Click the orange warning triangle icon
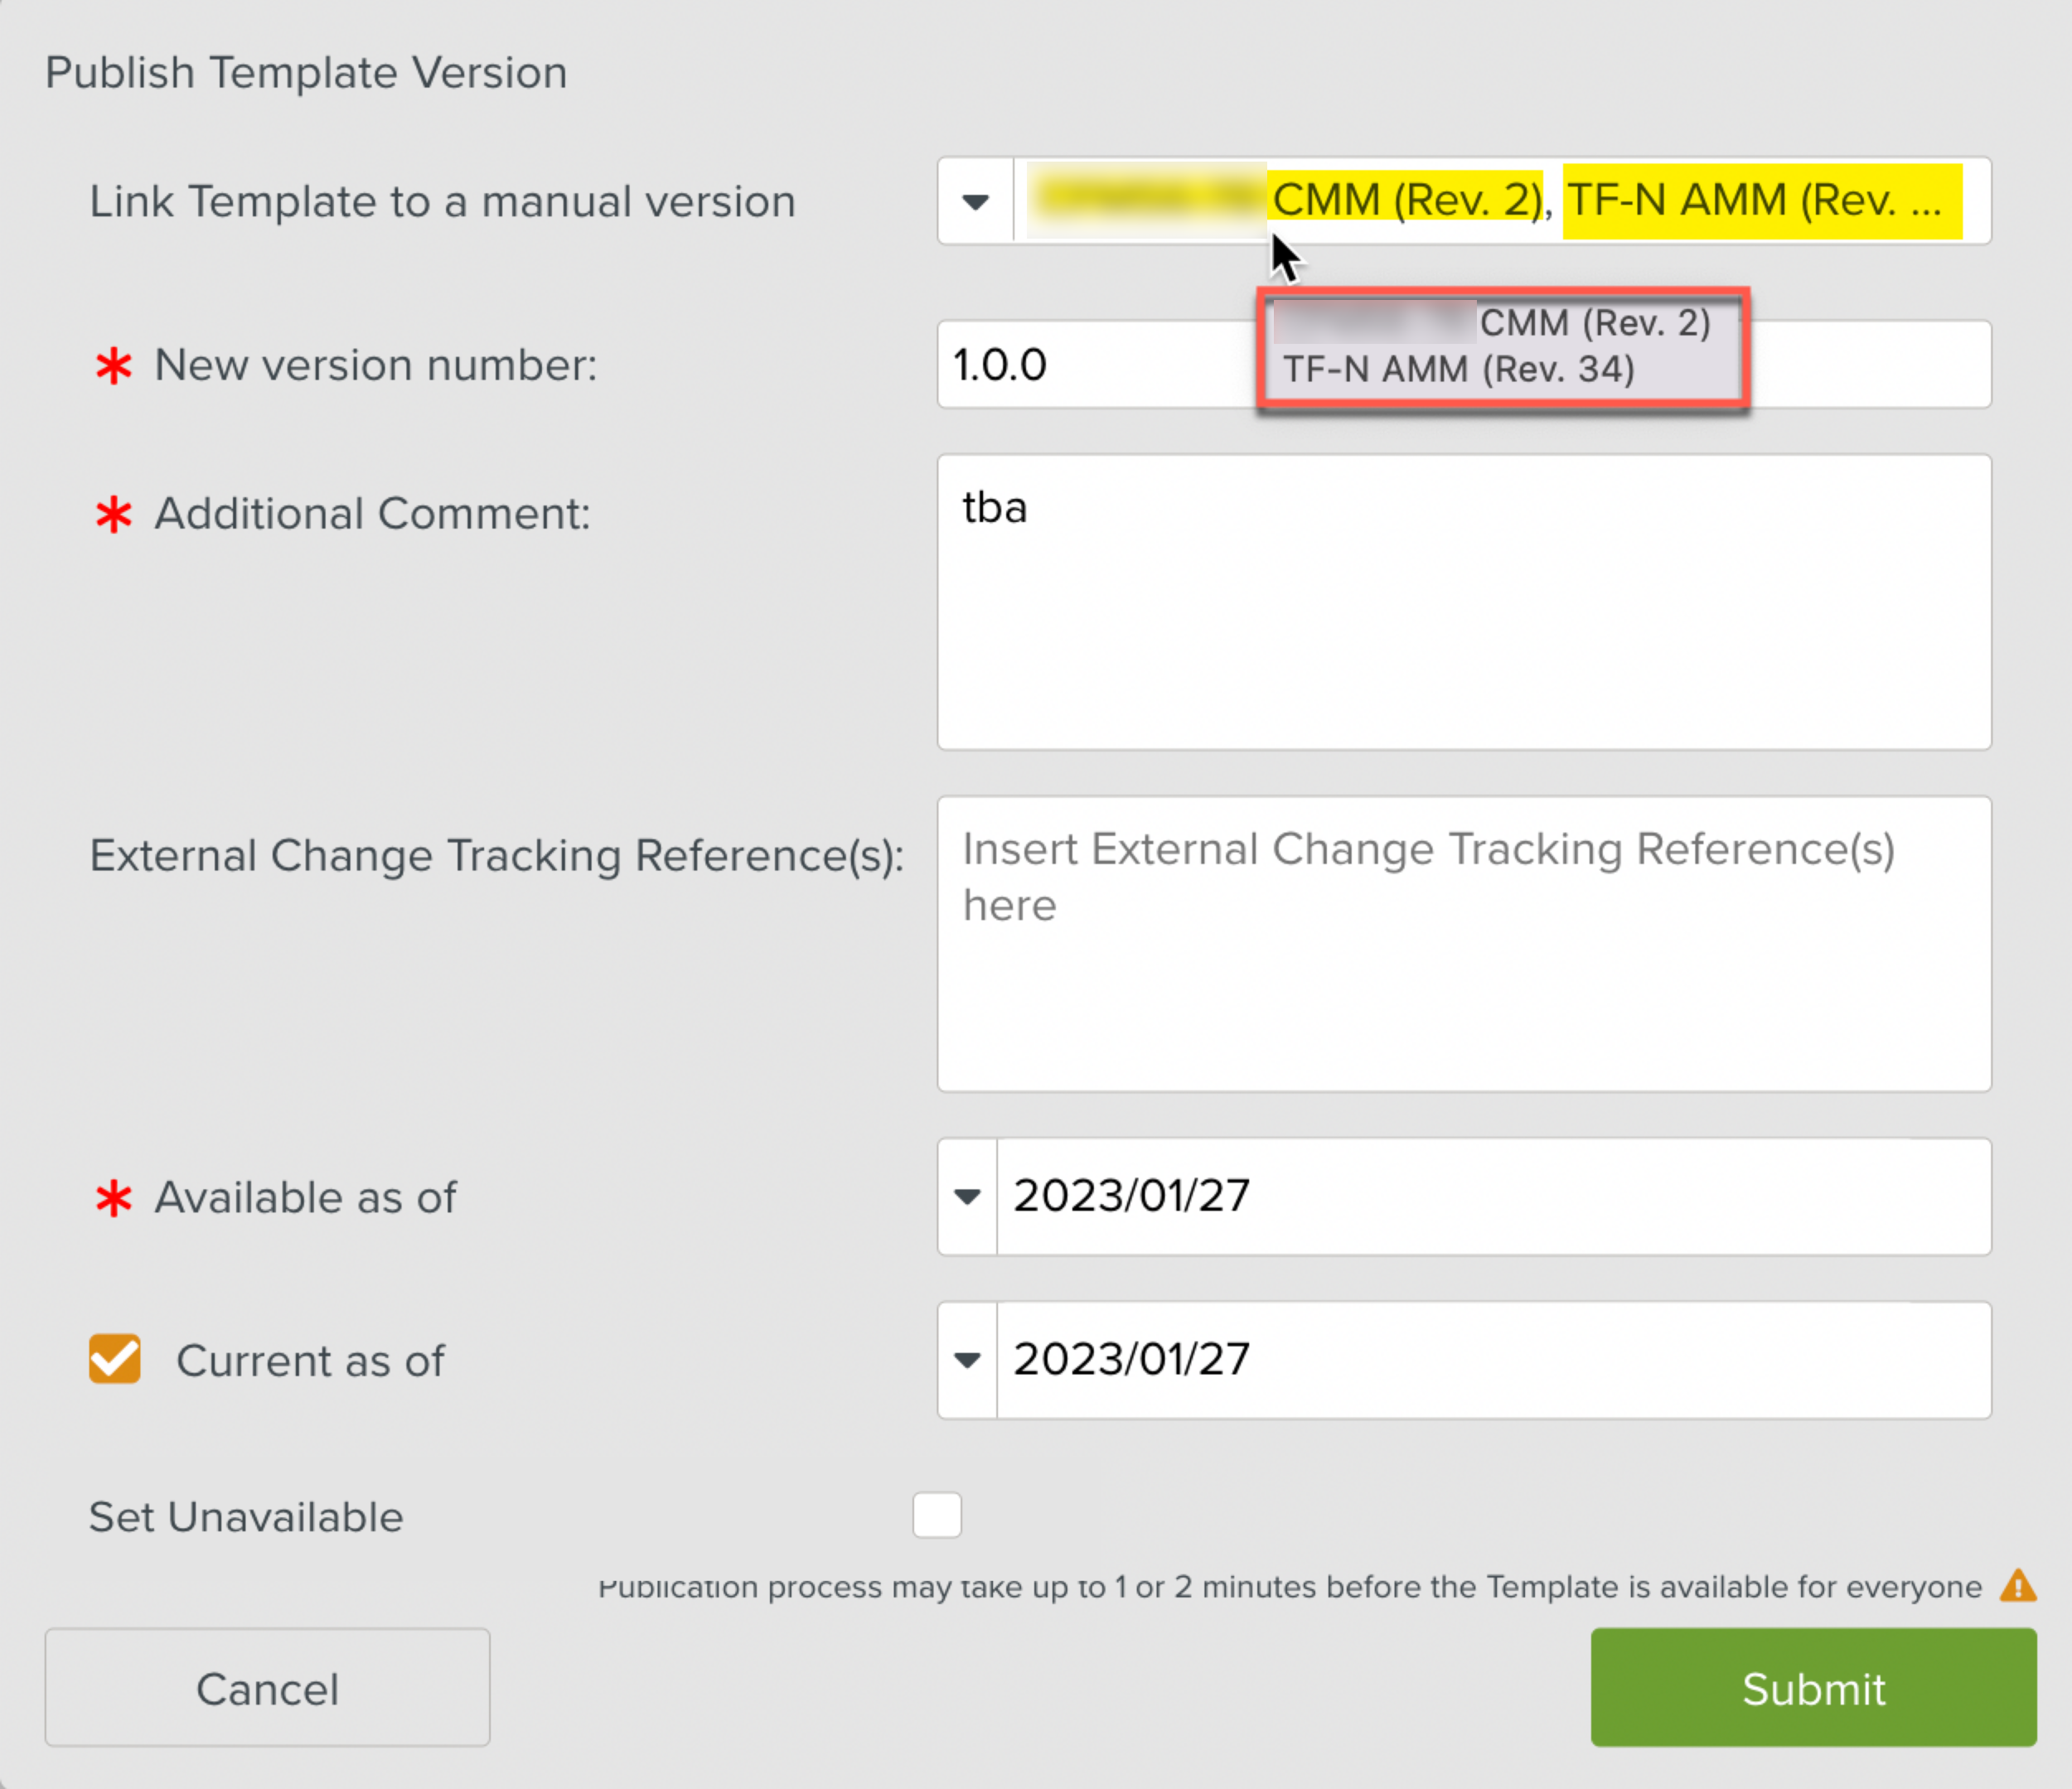 2017,1586
